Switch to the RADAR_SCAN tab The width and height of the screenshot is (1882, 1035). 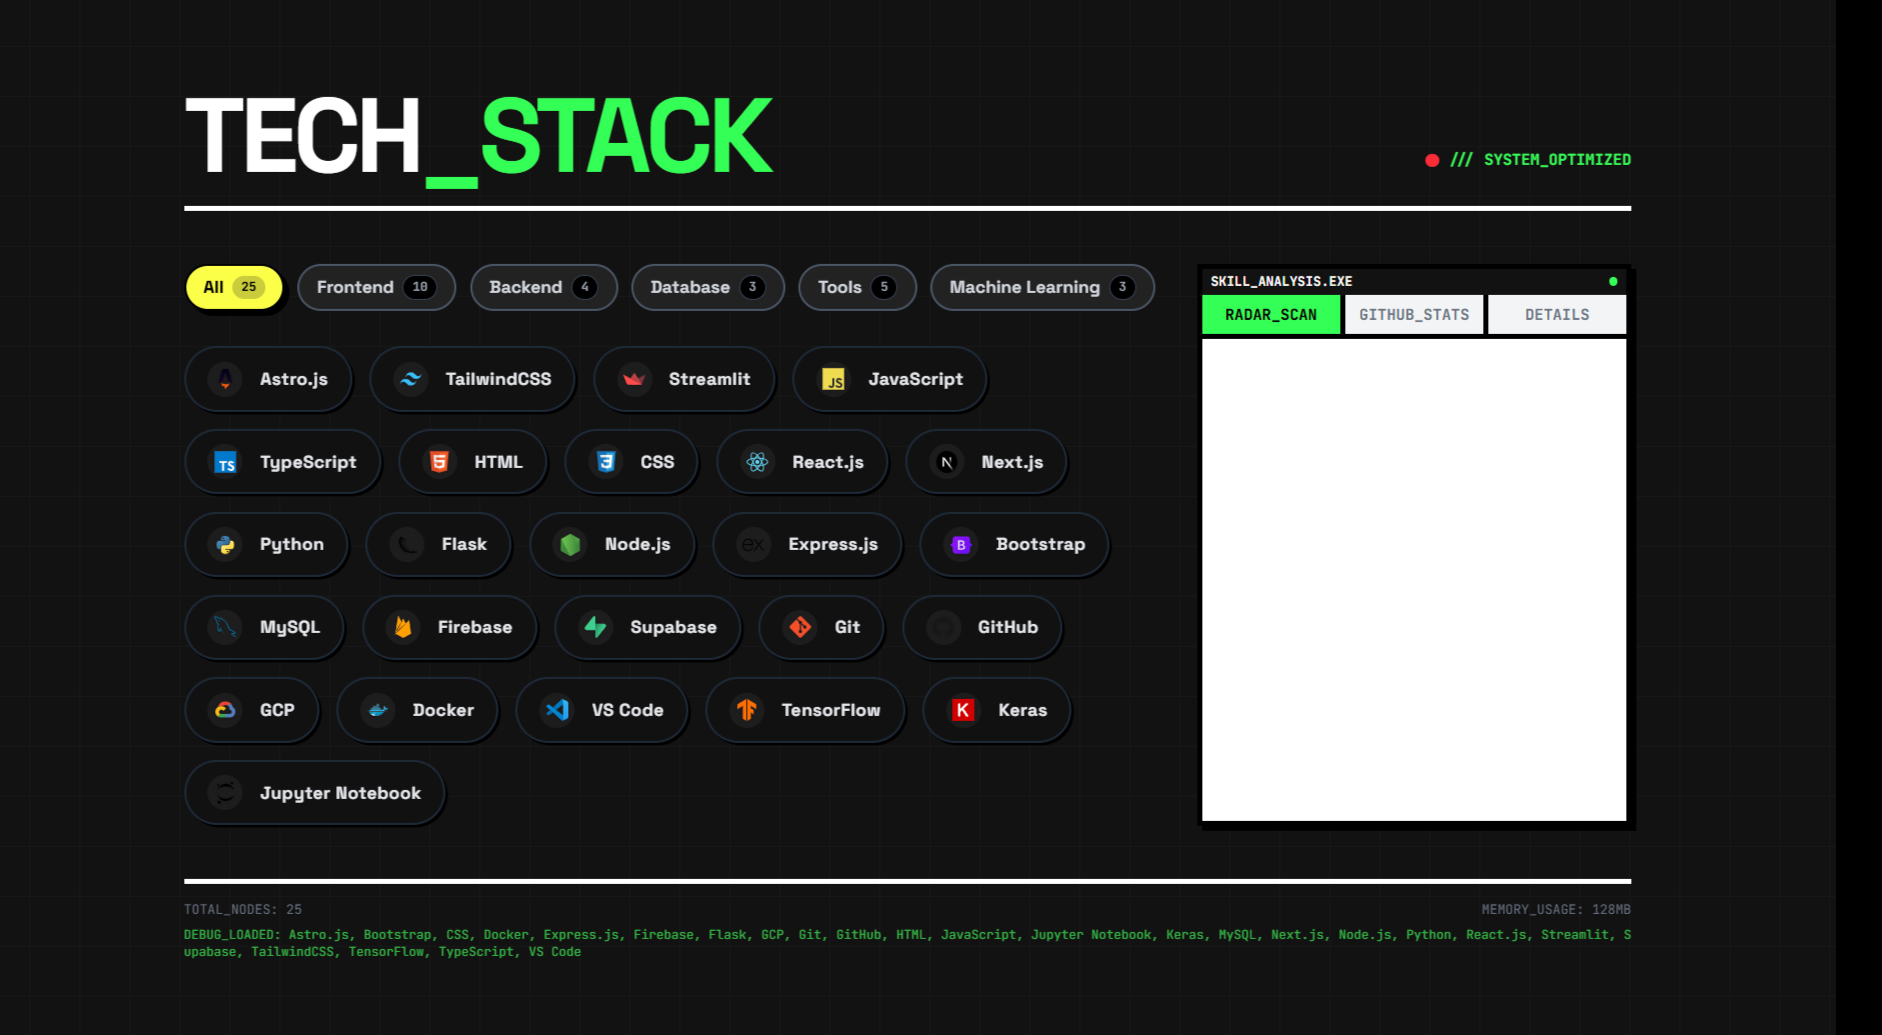pos(1271,314)
